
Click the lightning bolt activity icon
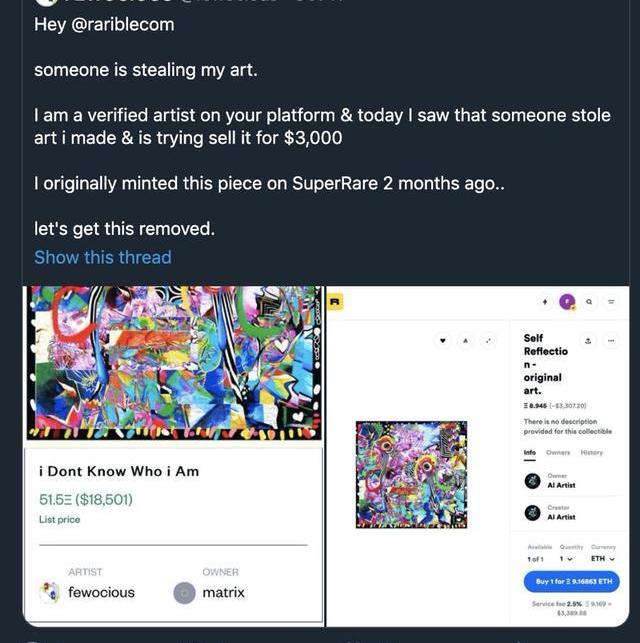pyautogui.click(x=544, y=301)
